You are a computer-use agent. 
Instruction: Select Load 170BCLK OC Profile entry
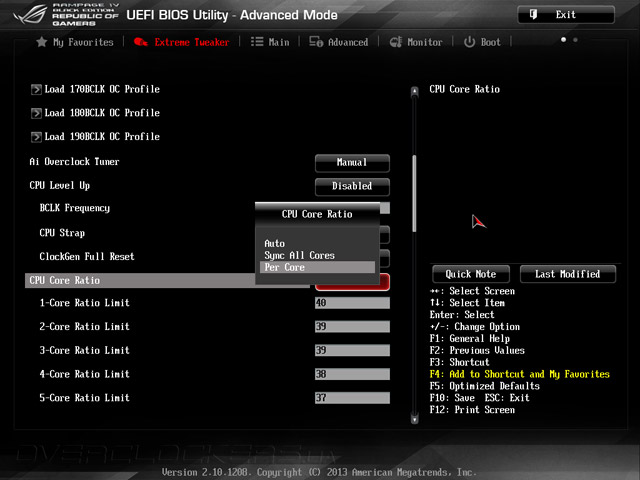[102, 89]
